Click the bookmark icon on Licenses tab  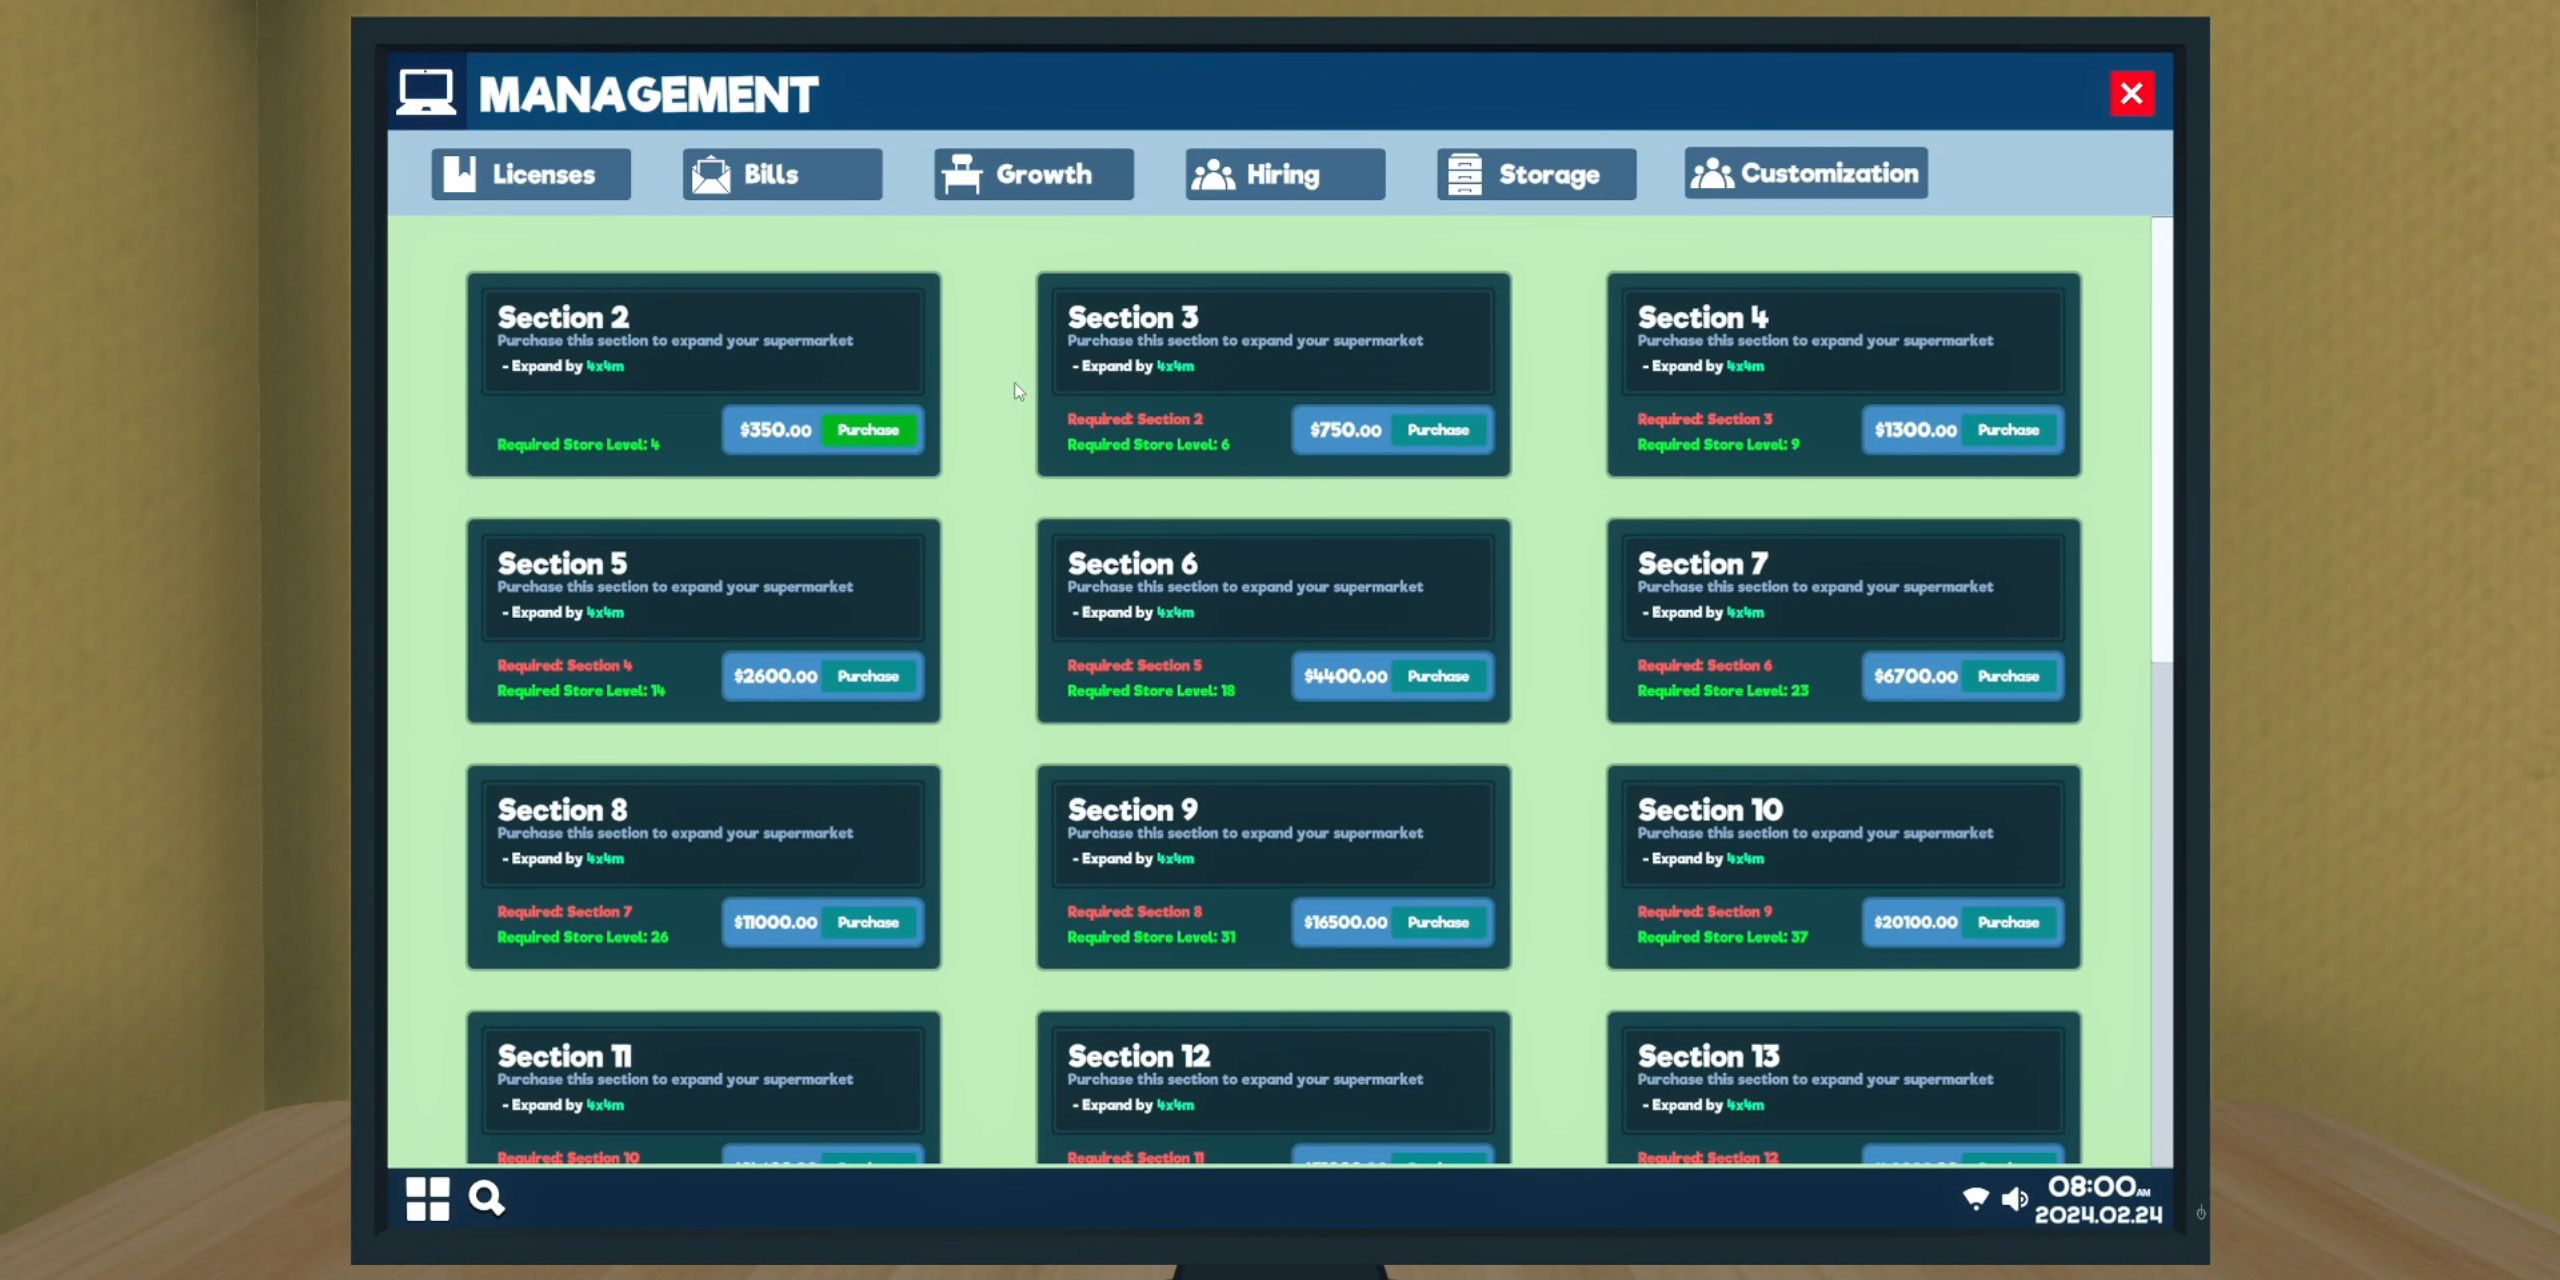pyautogui.click(x=459, y=174)
